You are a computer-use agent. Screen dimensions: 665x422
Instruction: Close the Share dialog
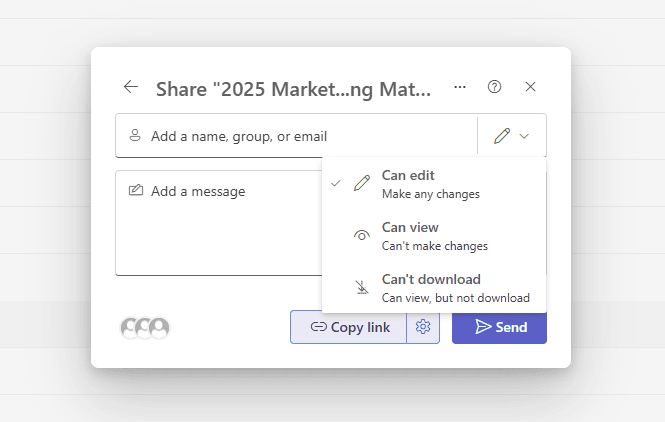[531, 87]
